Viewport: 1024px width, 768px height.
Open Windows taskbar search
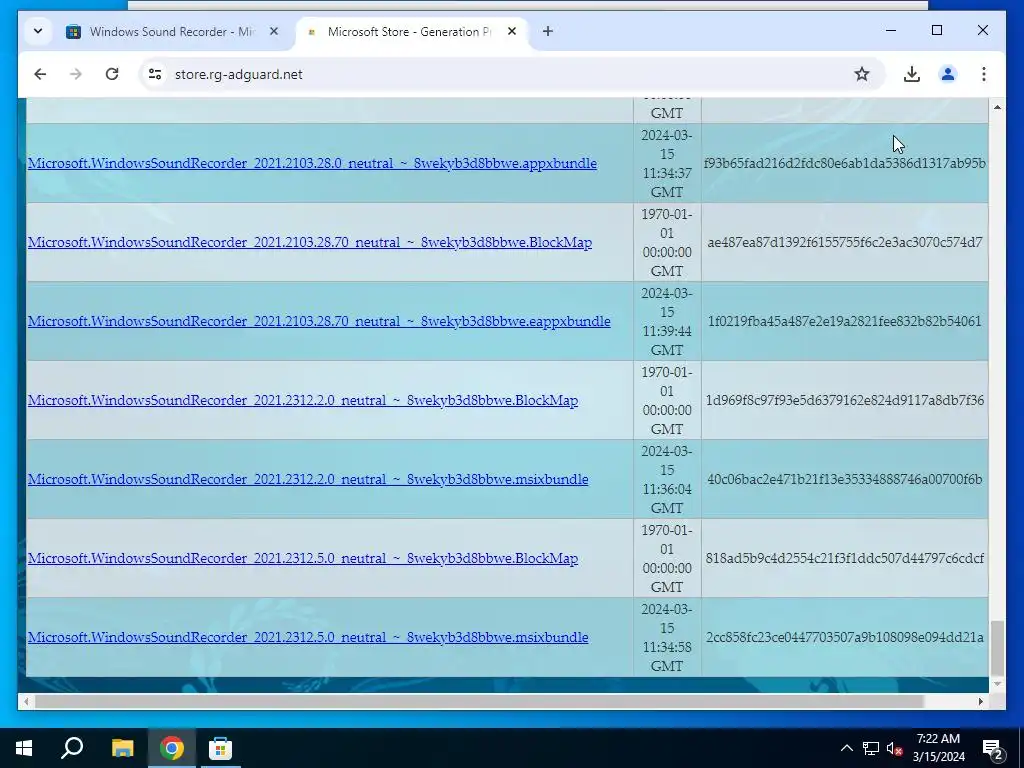(72, 748)
